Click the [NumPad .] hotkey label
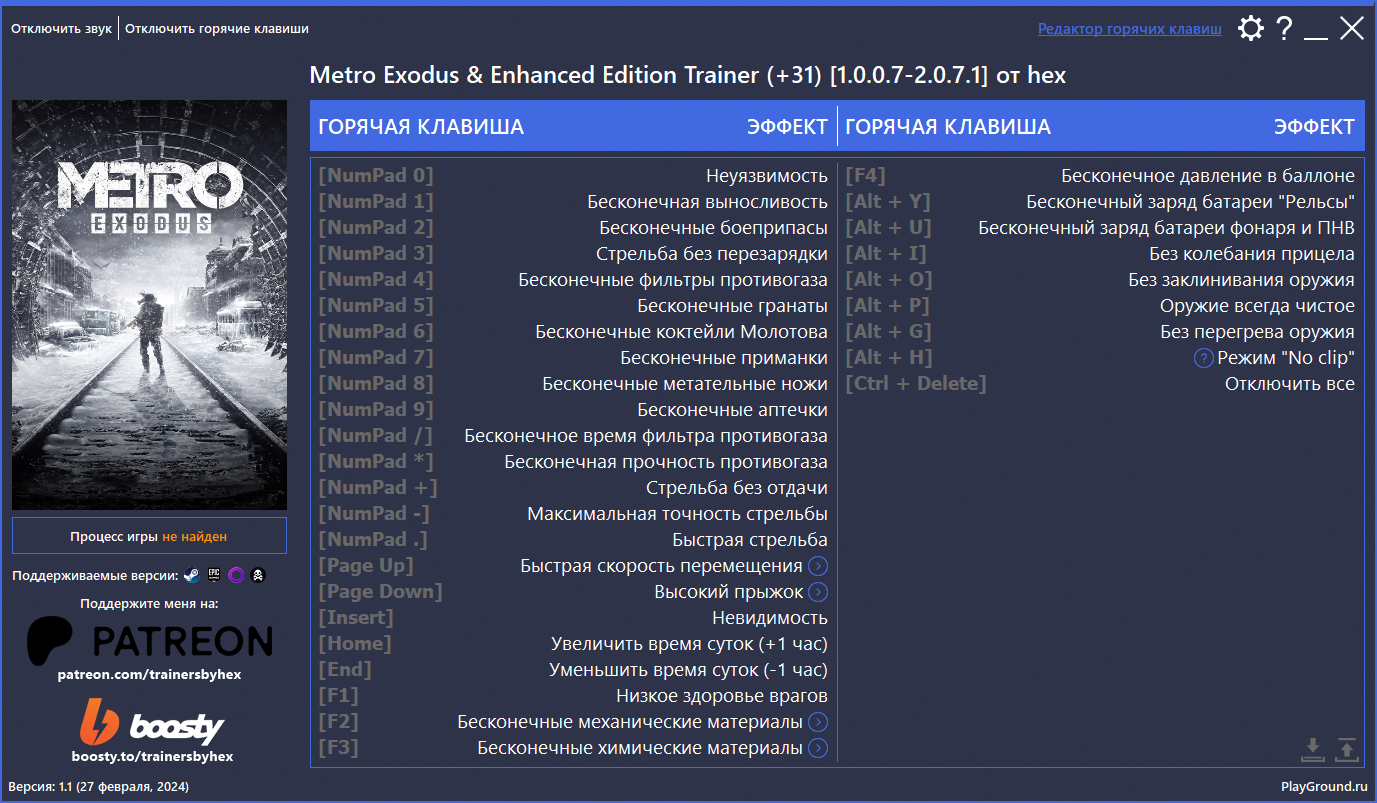 (374, 540)
